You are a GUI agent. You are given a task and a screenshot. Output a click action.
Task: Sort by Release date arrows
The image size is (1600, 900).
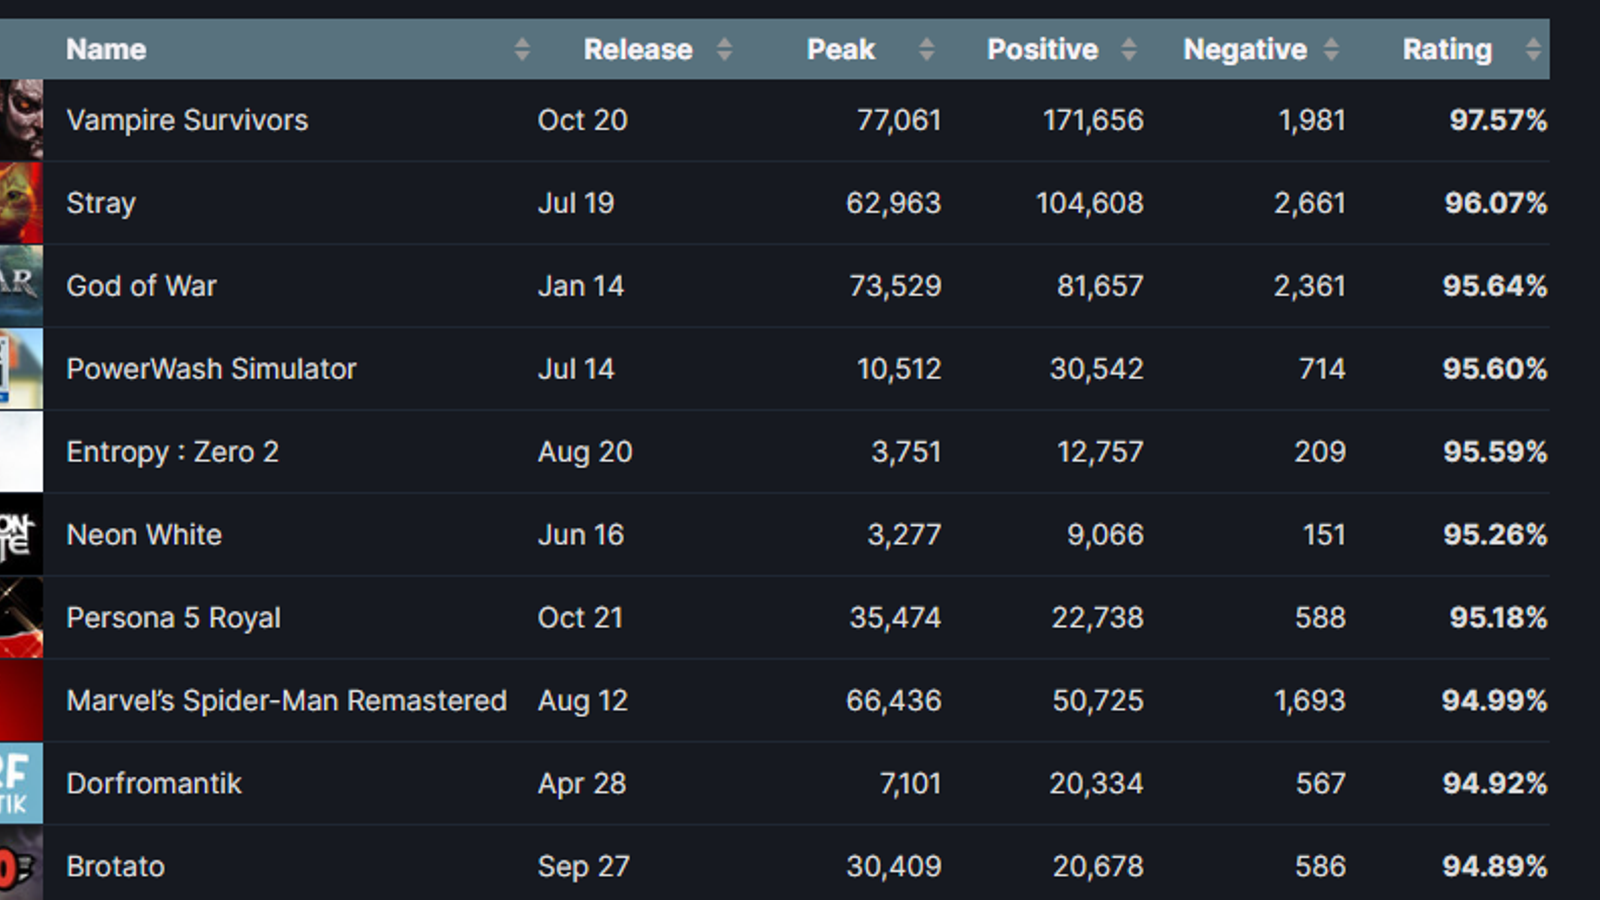[x=724, y=49]
